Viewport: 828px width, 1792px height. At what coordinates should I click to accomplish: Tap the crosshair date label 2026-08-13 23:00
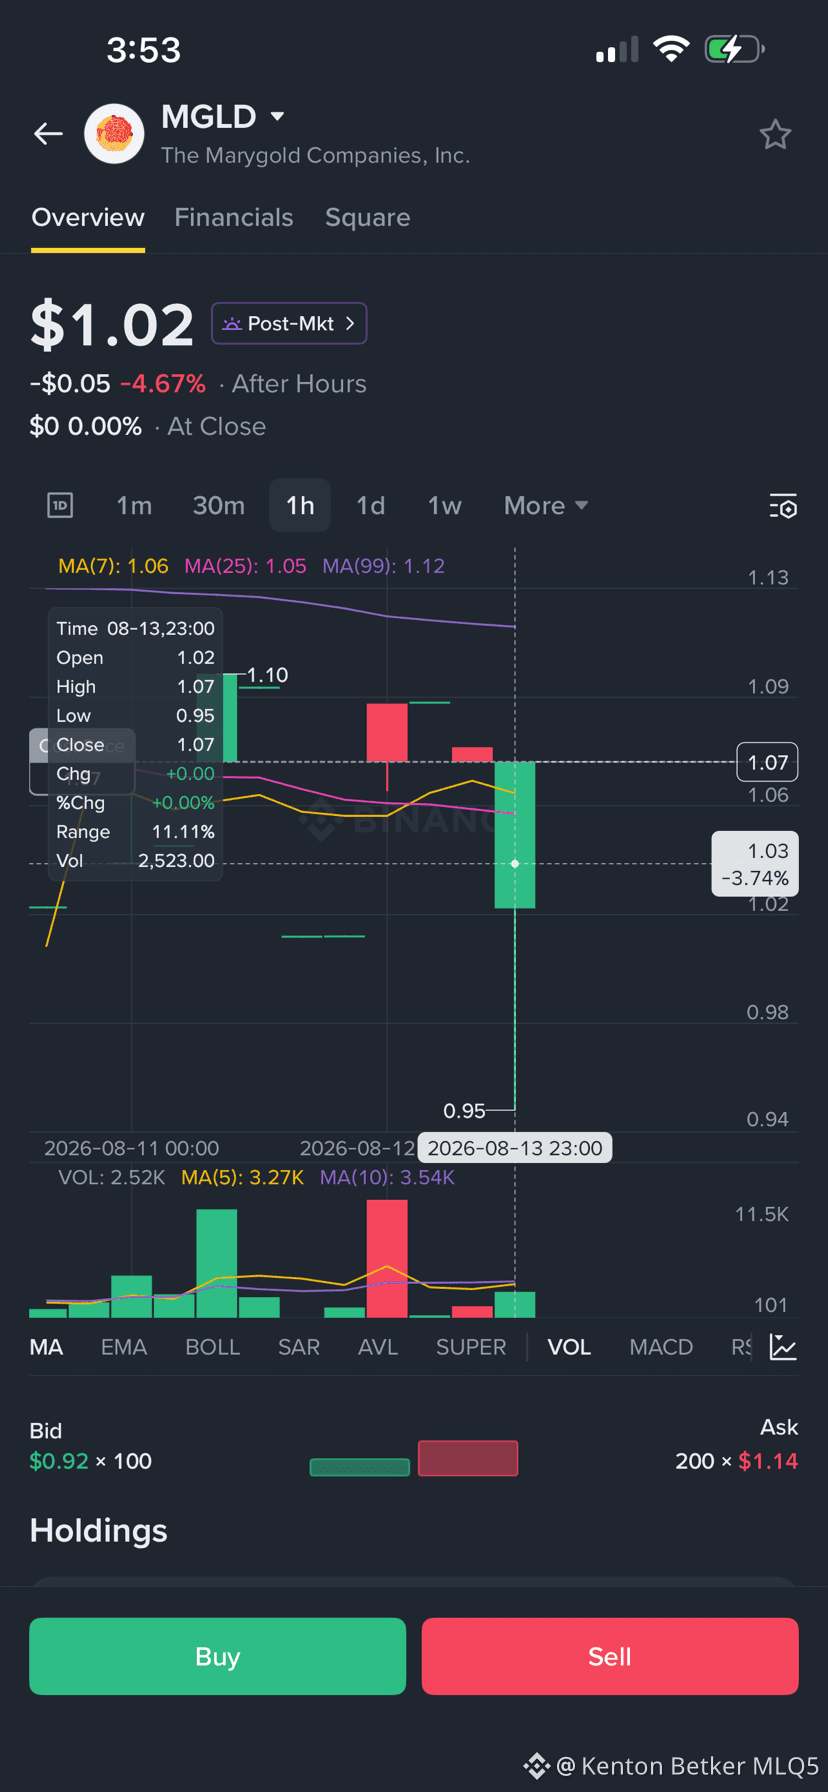(x=515, y=1148)
